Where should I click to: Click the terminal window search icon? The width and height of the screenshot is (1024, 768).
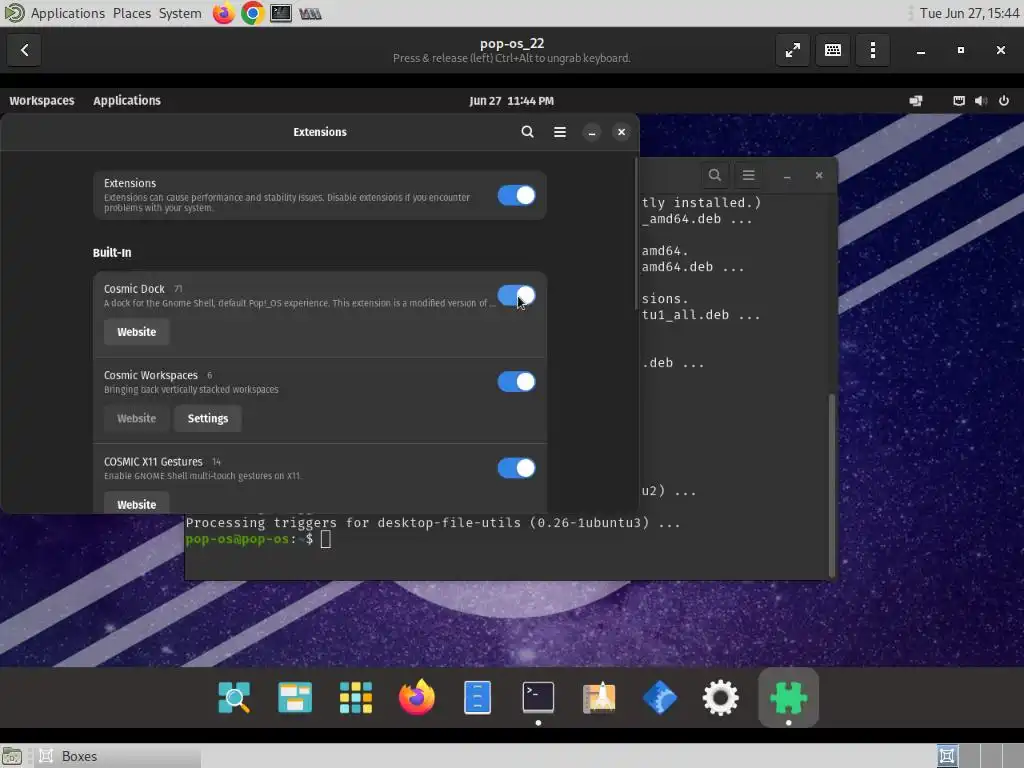coord(714,175)
